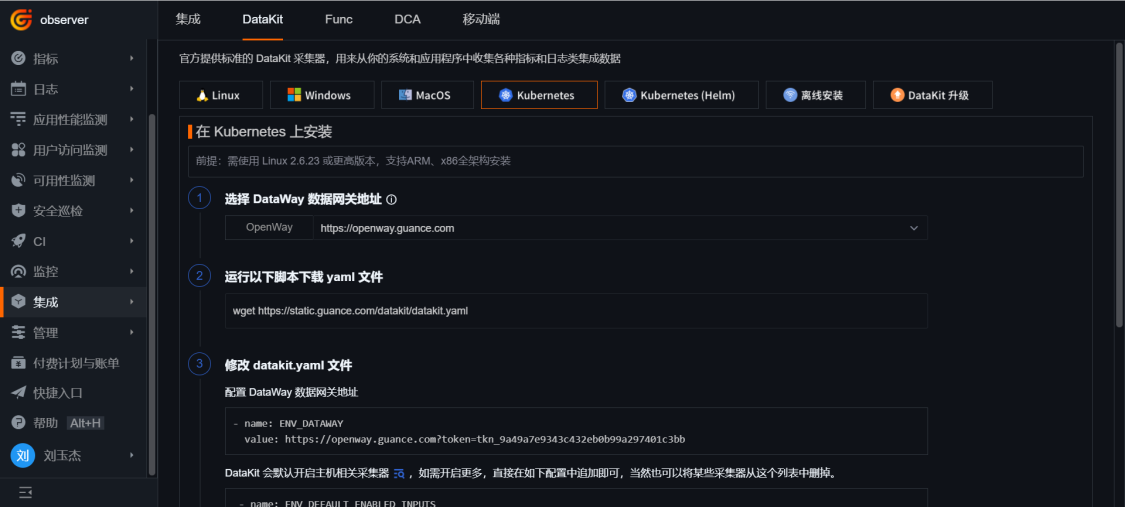Viewport: 1125px width, 507px height.
Task: Click the OpenWay label box
Action: click(269, 228)
